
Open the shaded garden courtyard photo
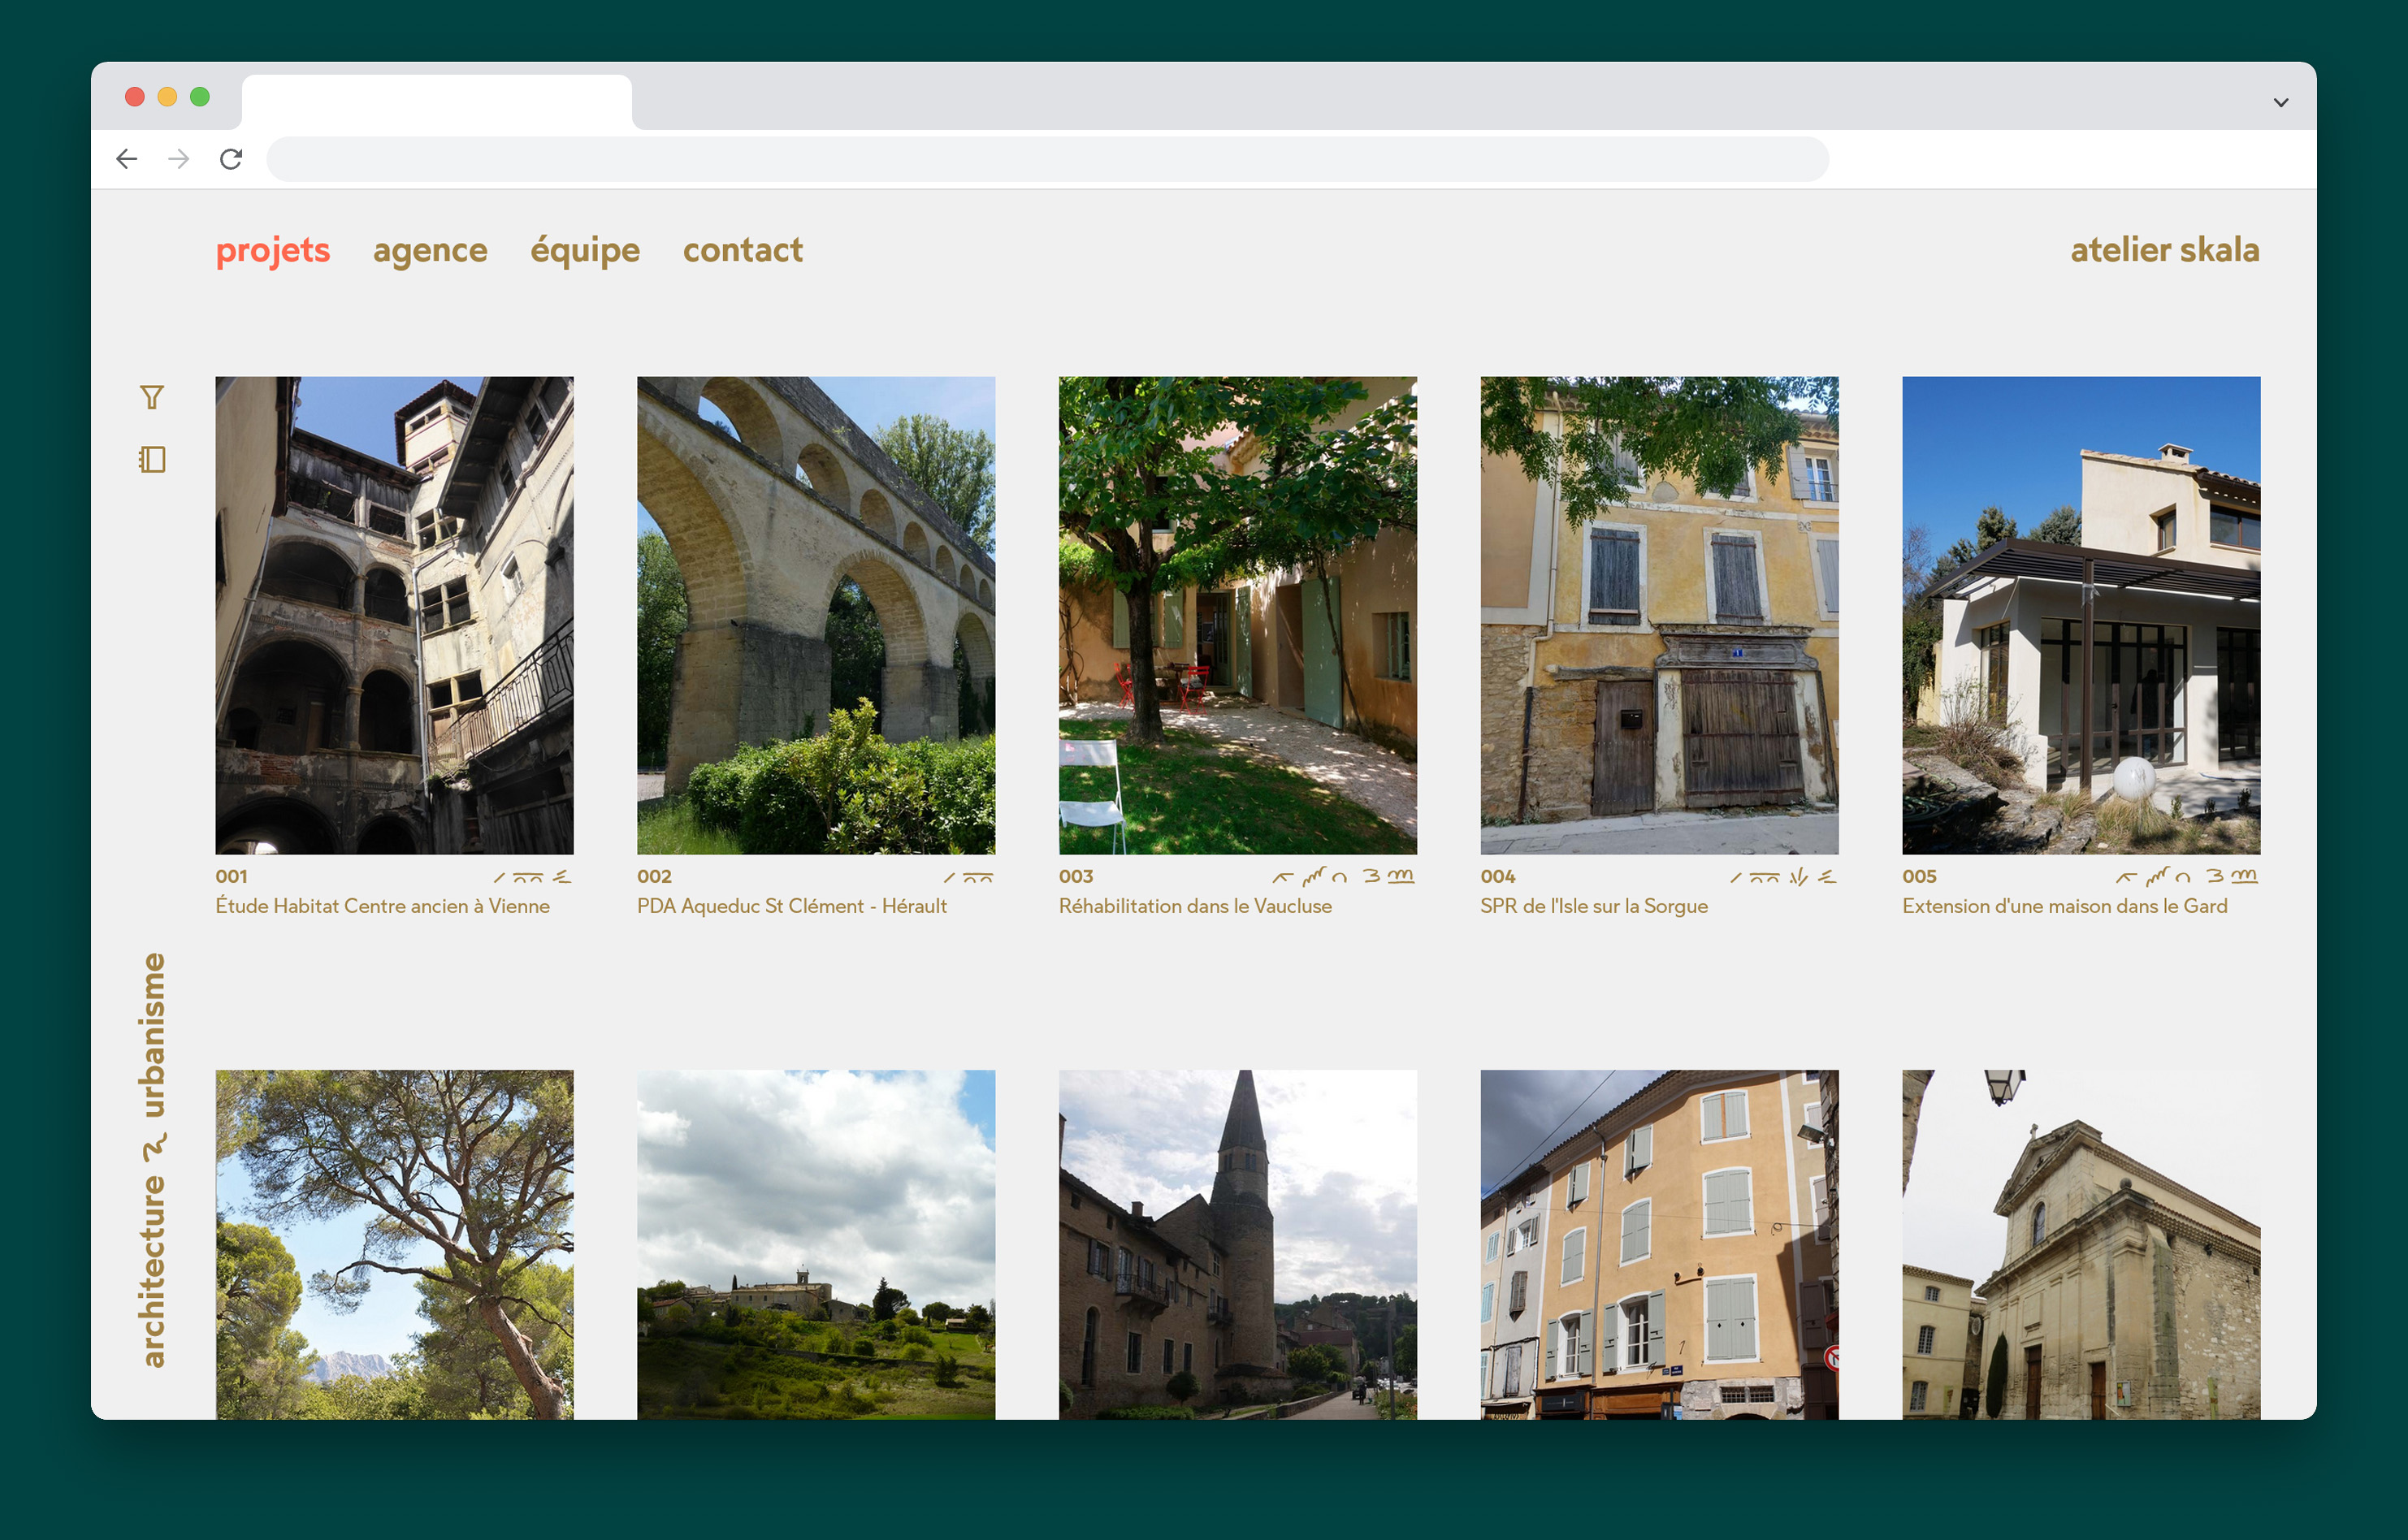(1238, 615)
